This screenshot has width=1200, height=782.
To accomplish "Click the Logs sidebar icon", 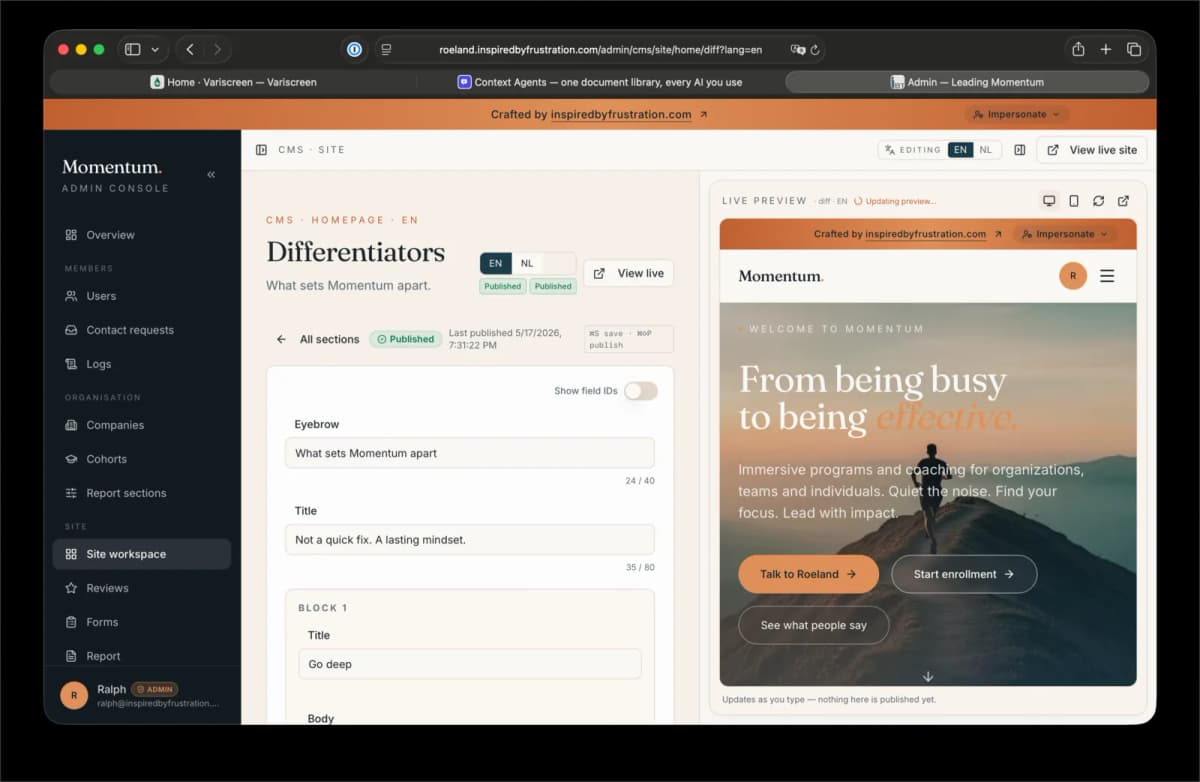I will point(71,364).
